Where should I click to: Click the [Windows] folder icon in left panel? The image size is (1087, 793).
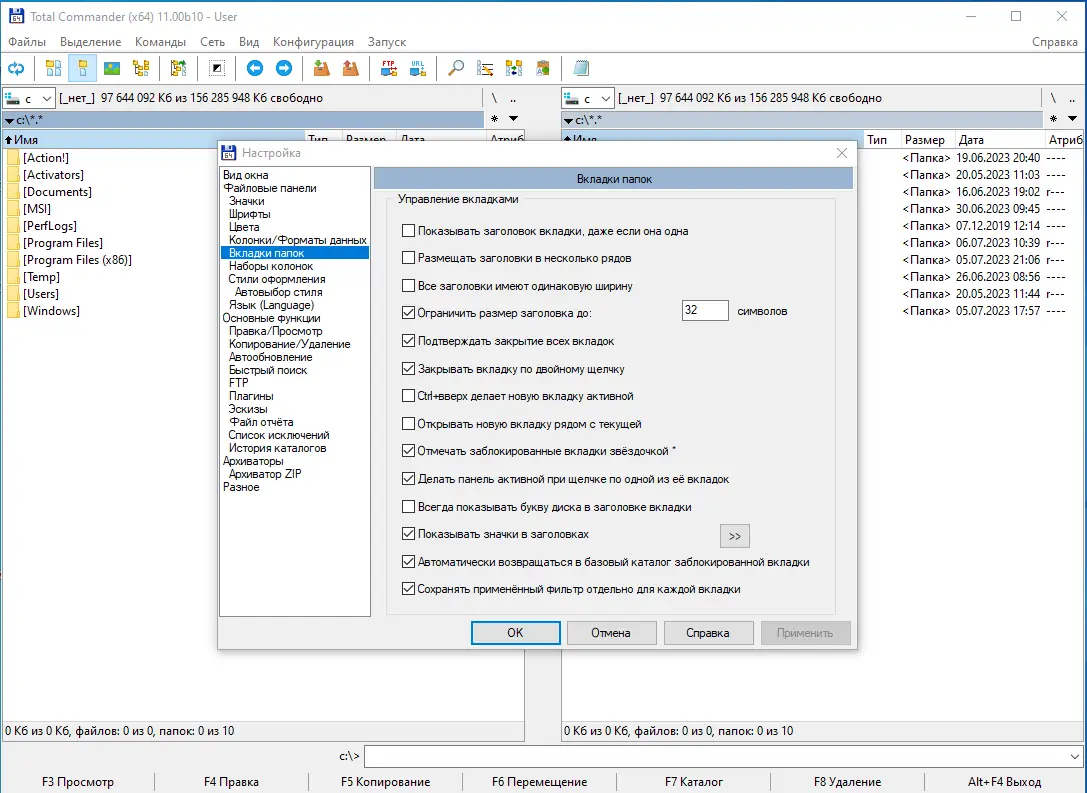click(x=13, y=311)
